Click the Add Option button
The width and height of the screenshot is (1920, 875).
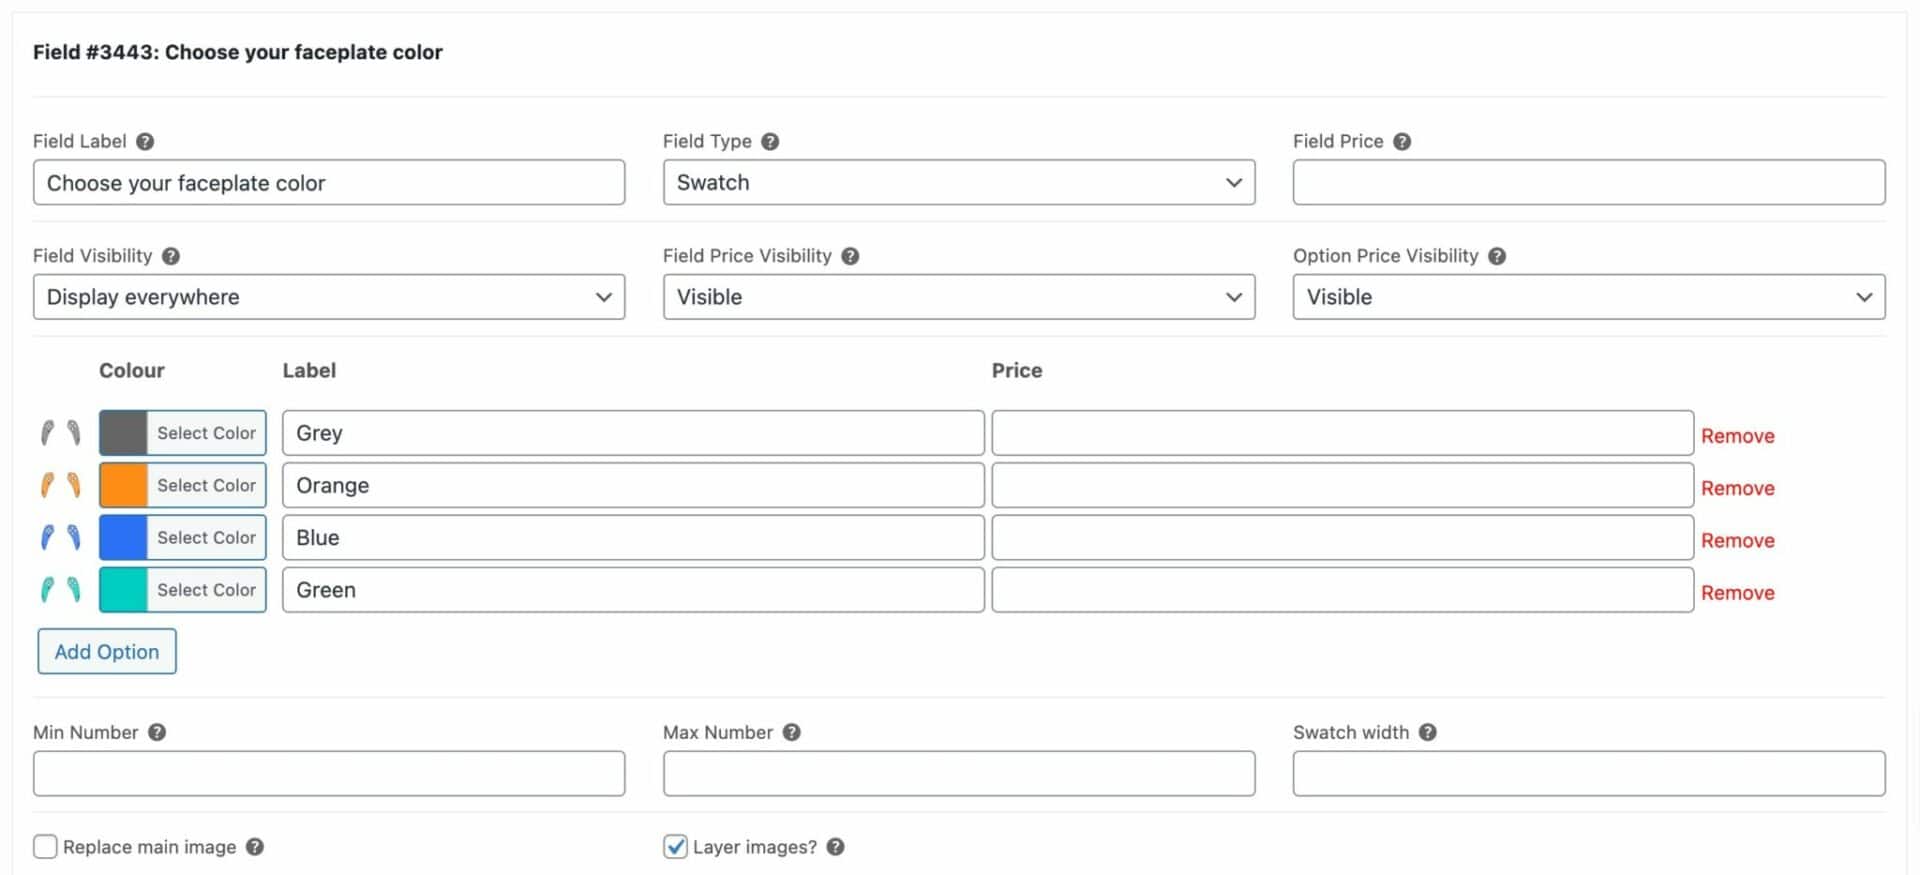tap(107, 651)
